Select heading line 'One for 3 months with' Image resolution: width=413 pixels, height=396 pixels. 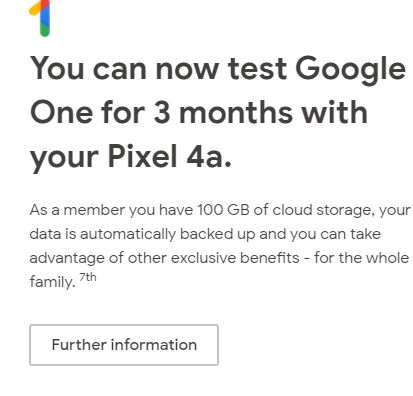[199, 112]
